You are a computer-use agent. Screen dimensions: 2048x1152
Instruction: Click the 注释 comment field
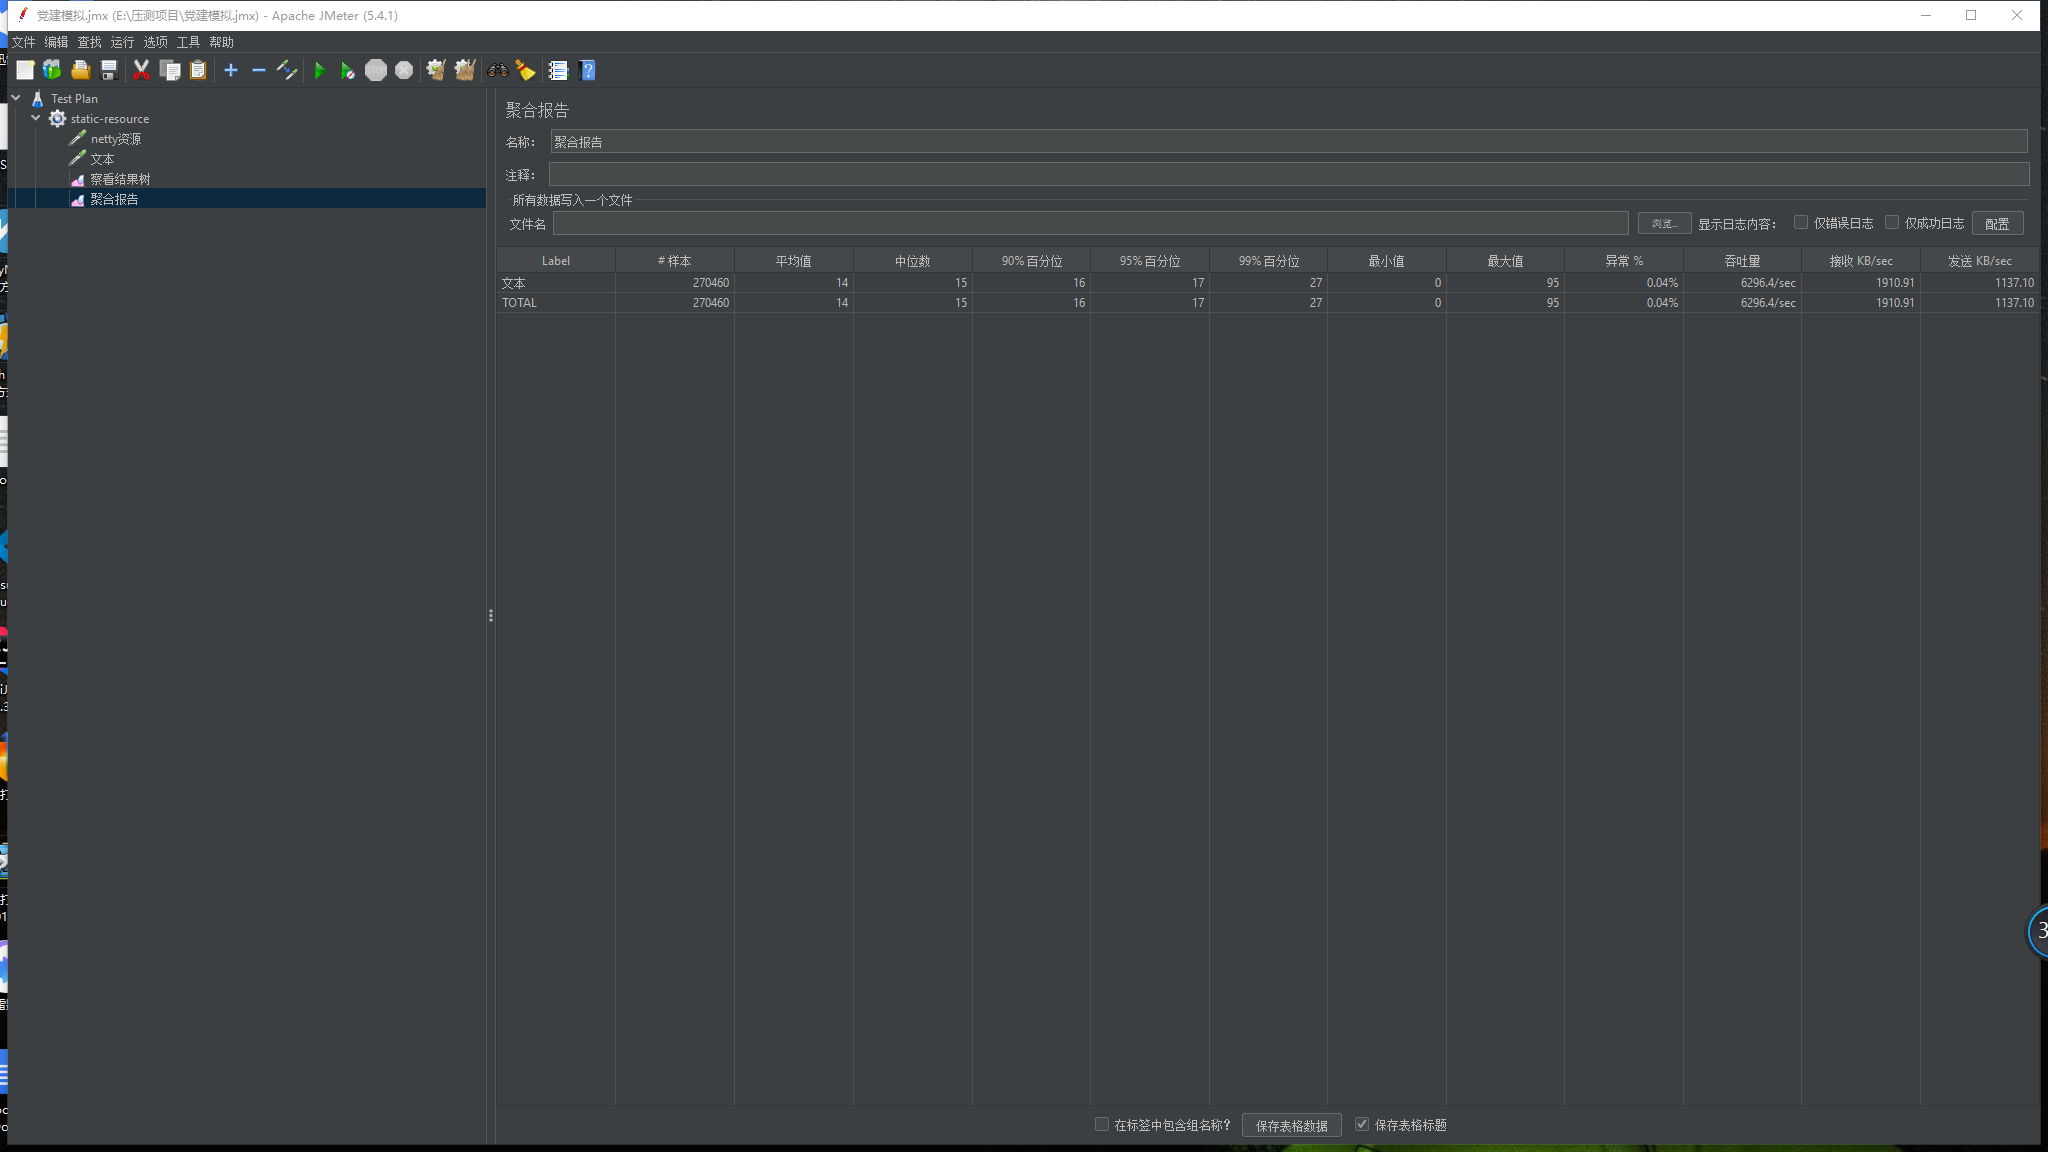point(1288,175)
